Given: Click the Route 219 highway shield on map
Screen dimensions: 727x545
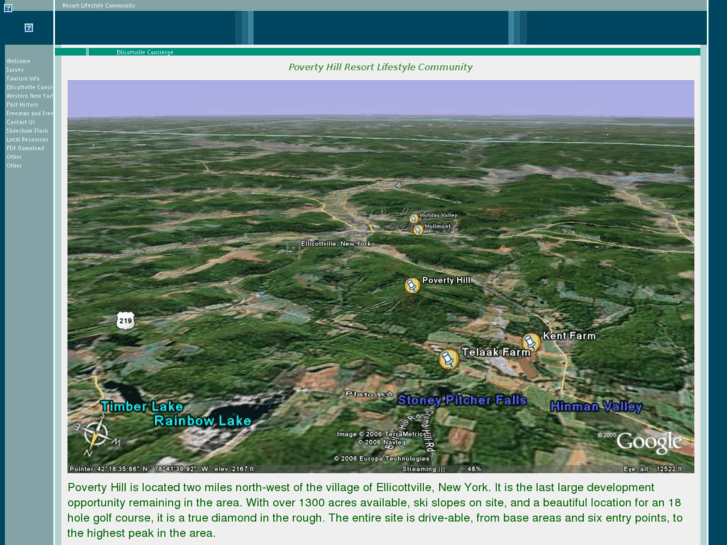Looking at the screenshot, I should click(x=125, y=321).
